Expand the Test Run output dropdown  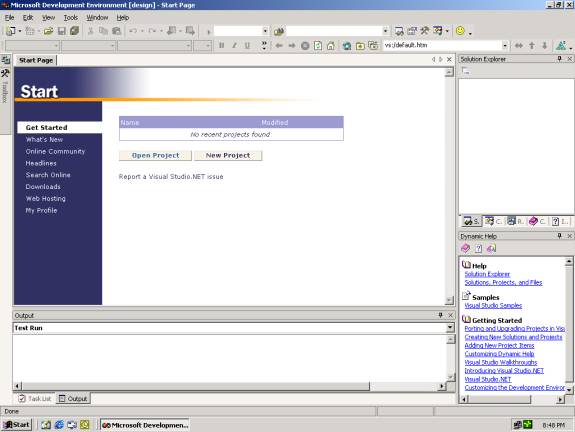(x=450, y=327)
